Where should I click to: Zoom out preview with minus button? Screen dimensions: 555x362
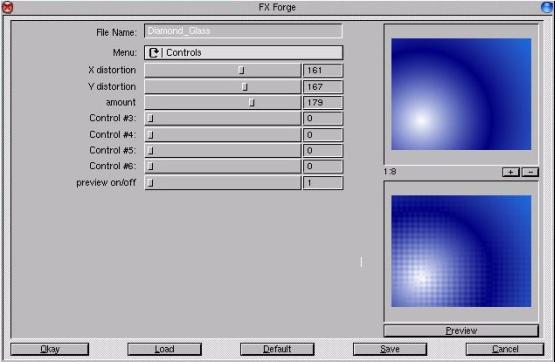tap(530, 172)
